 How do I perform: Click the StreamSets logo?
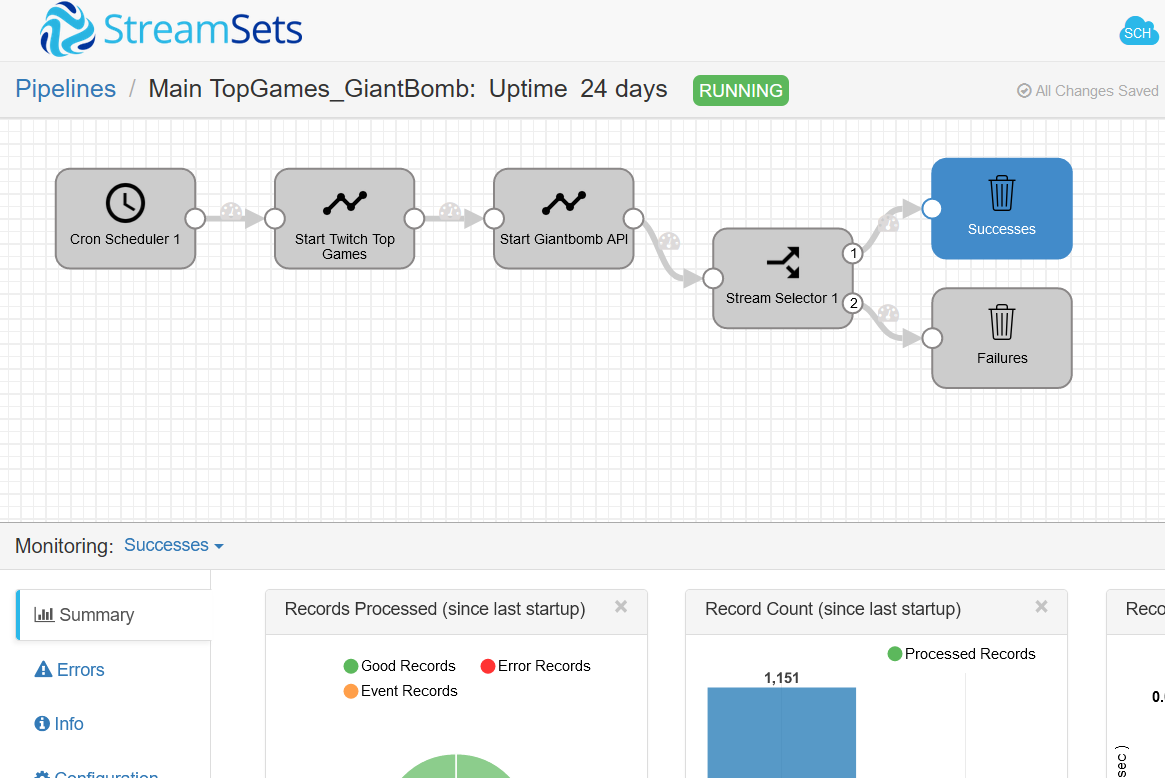[x=171, y=30]
